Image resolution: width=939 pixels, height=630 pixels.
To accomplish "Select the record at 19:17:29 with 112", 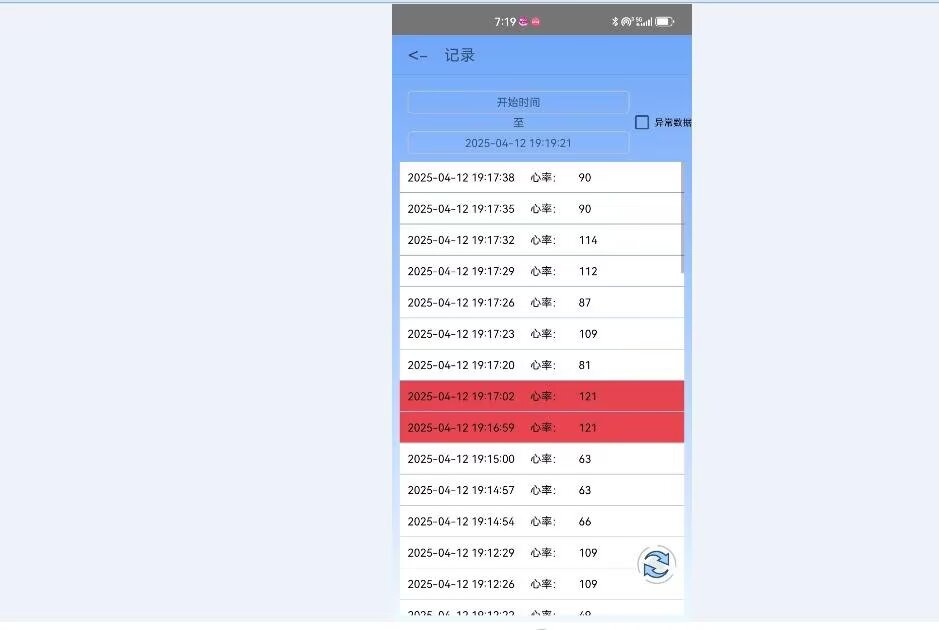I will coord(541,271).
